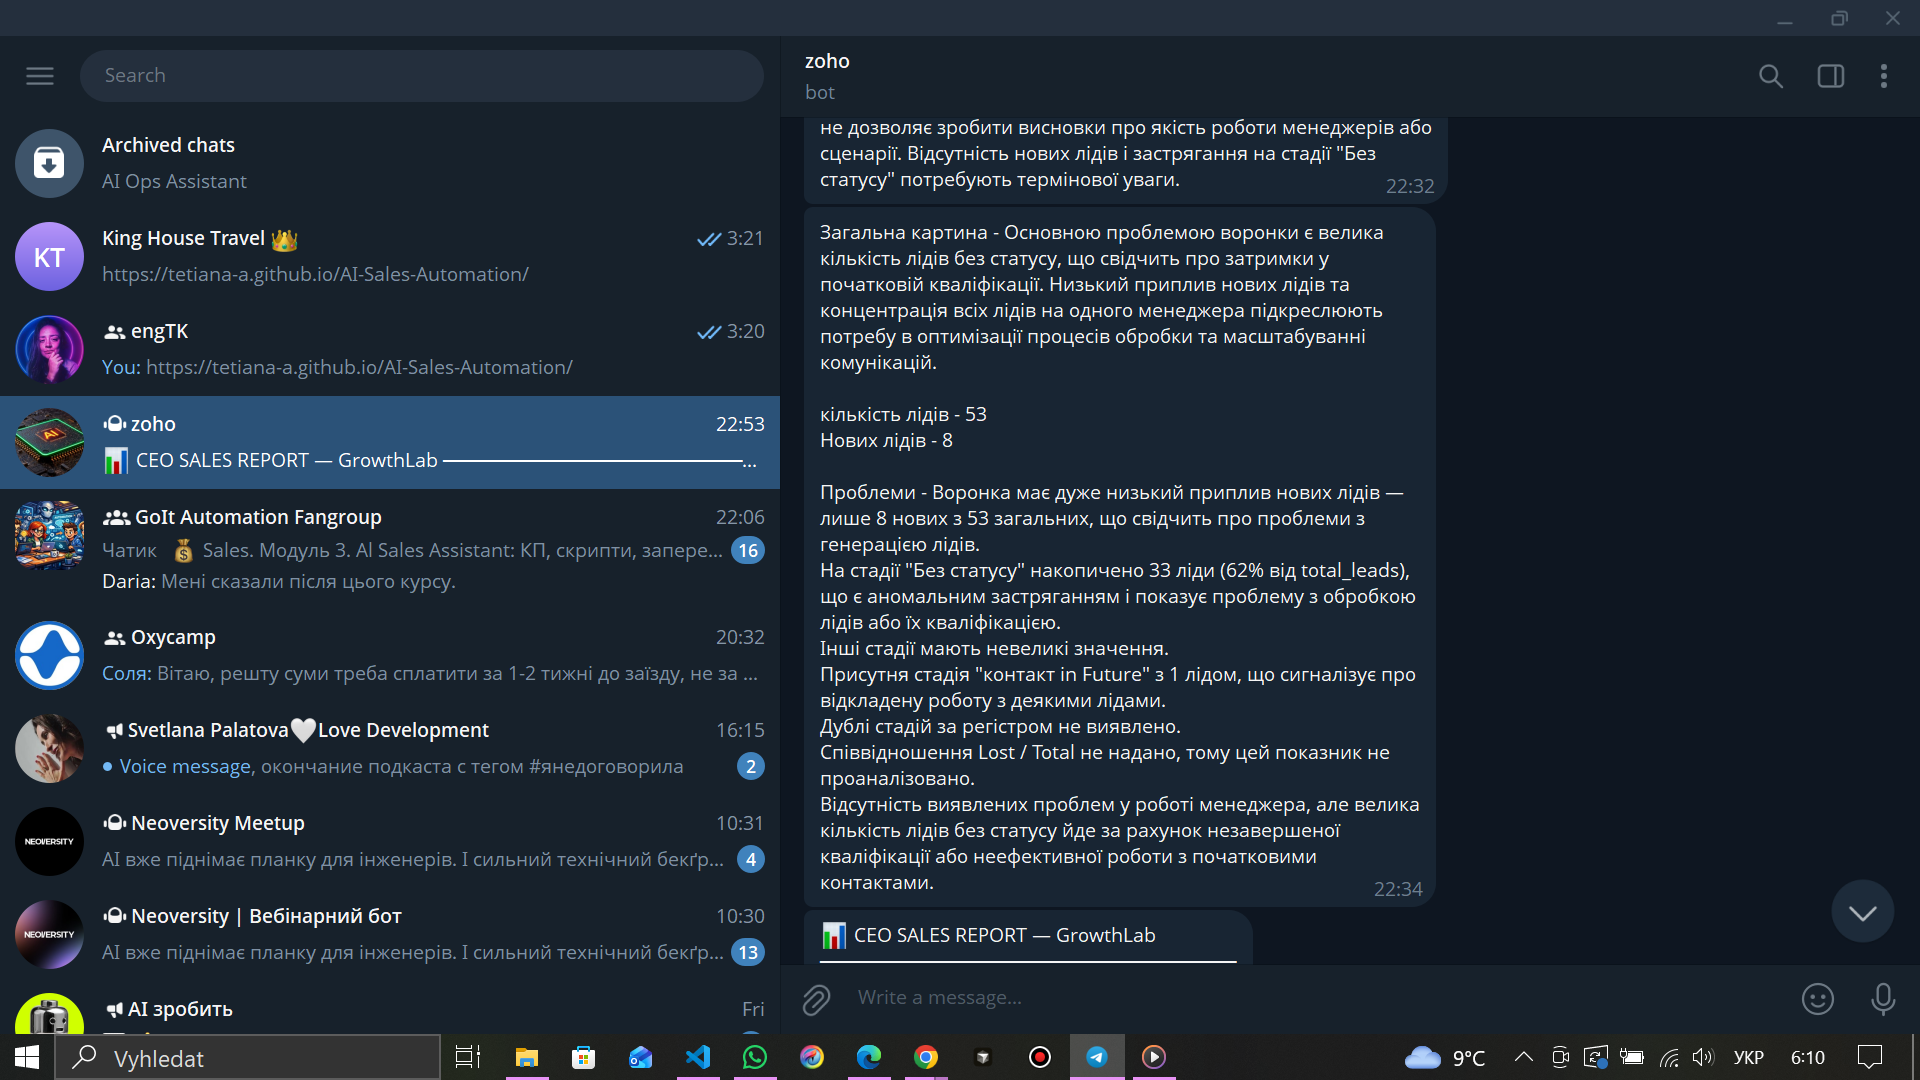Switch to WhatsApp on the taskbar
1920x1080 pixels.
754,1057
